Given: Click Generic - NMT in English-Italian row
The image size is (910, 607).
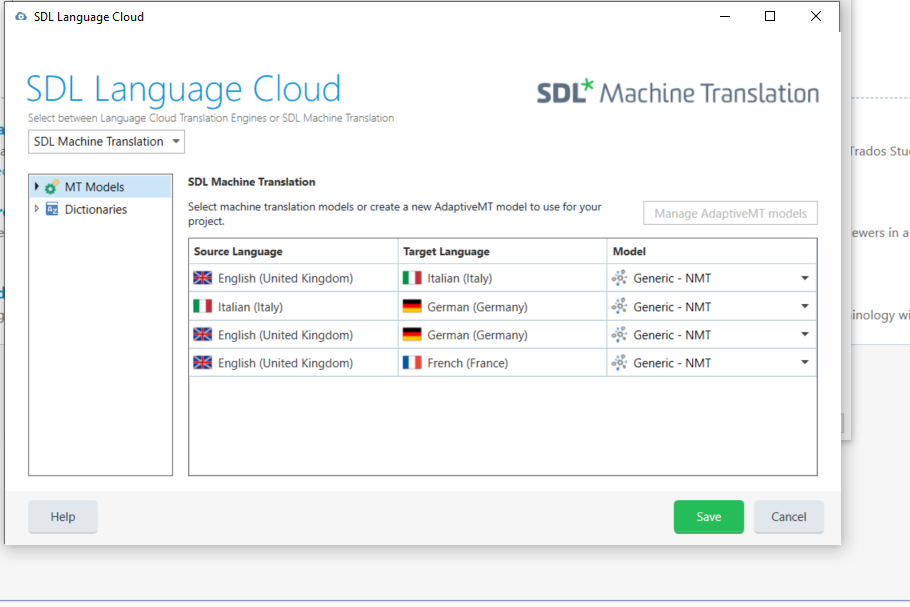Looking at the screenshot, I should coord(672,278).
